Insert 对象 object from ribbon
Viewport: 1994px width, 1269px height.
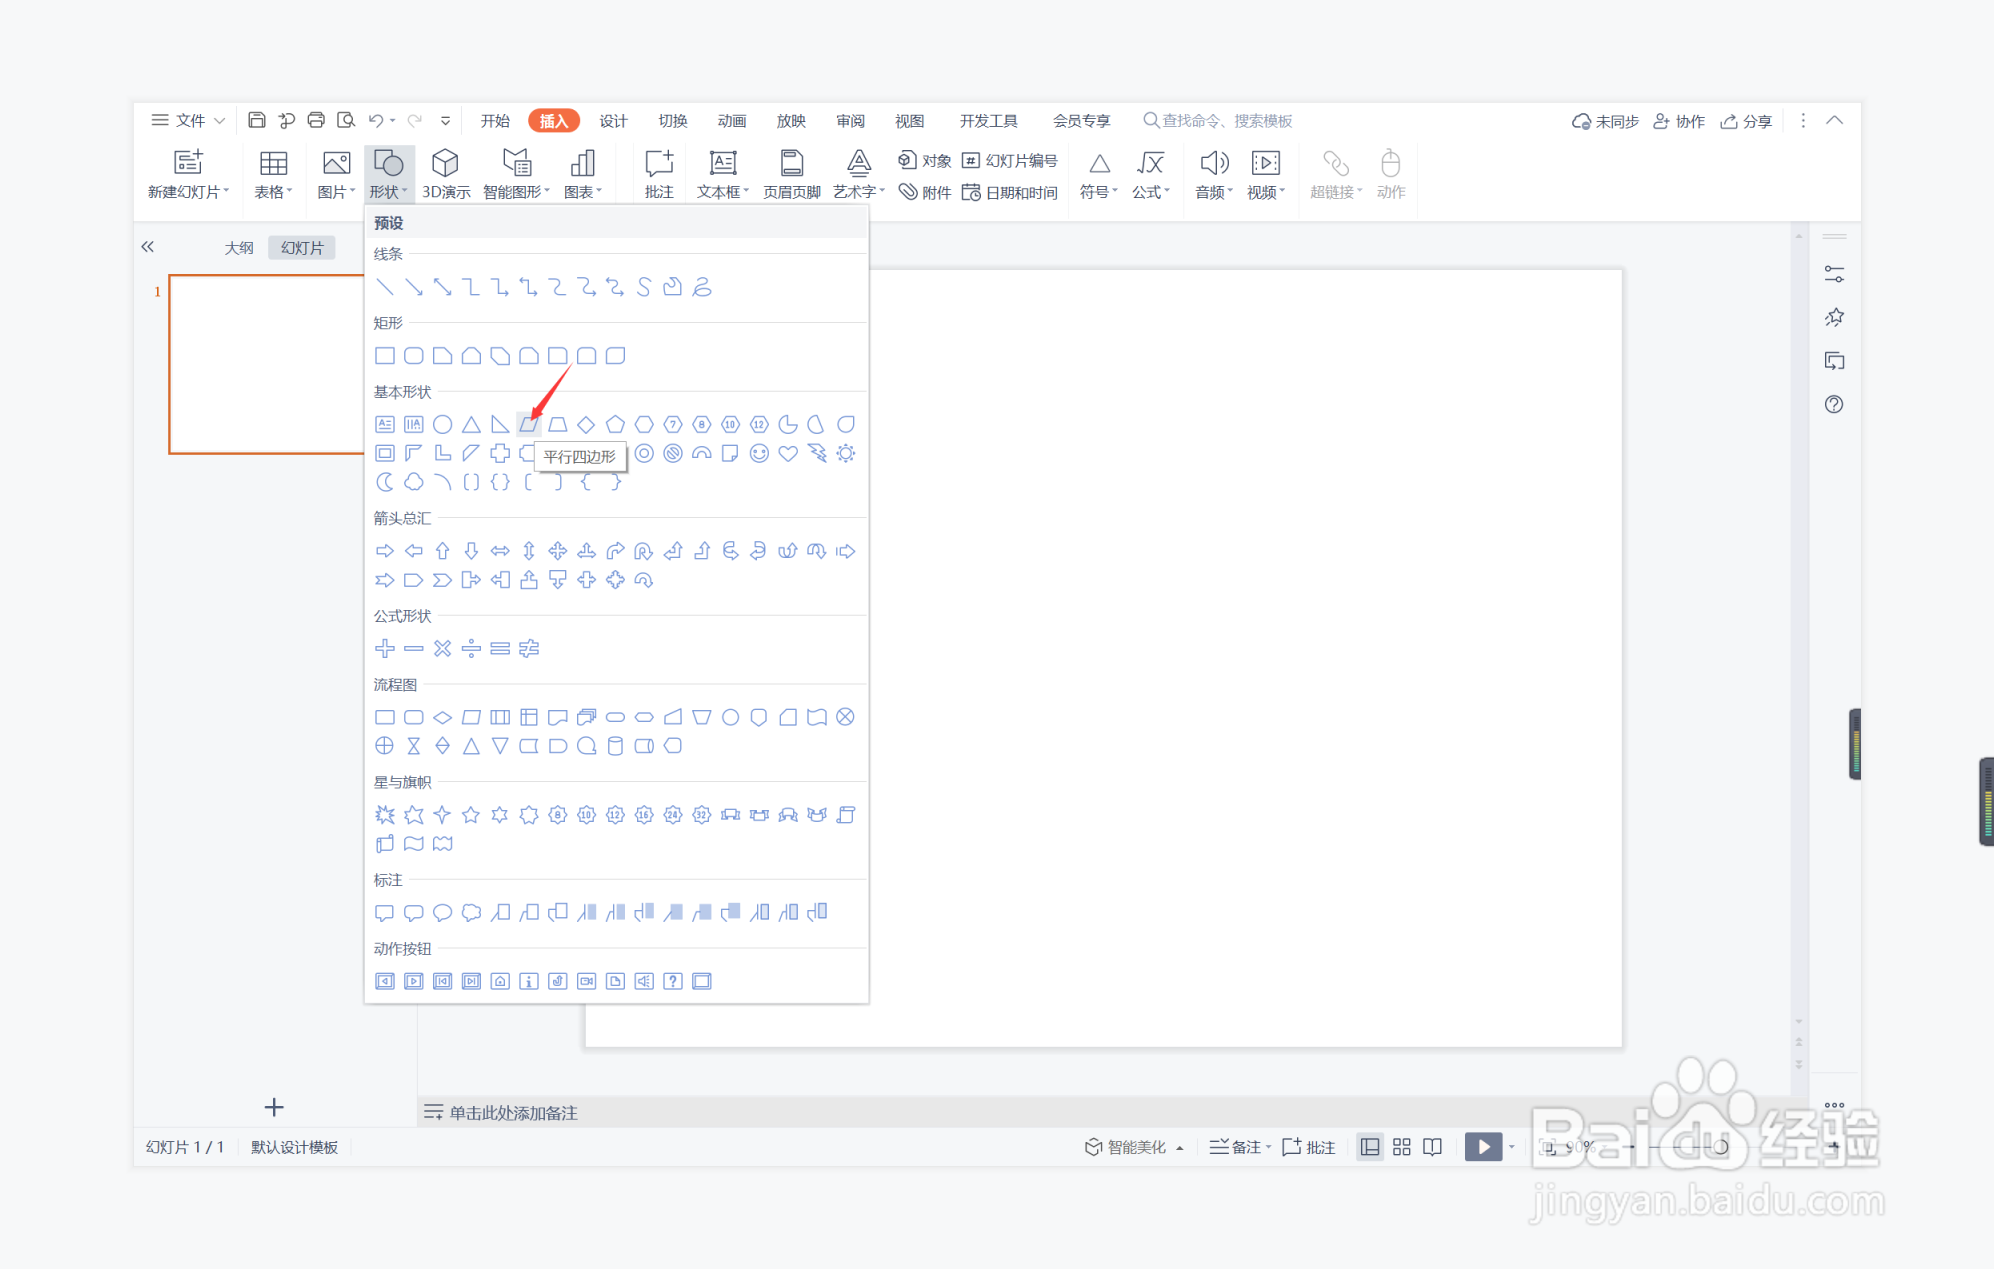pyautogui.click(x=924, y=160)
